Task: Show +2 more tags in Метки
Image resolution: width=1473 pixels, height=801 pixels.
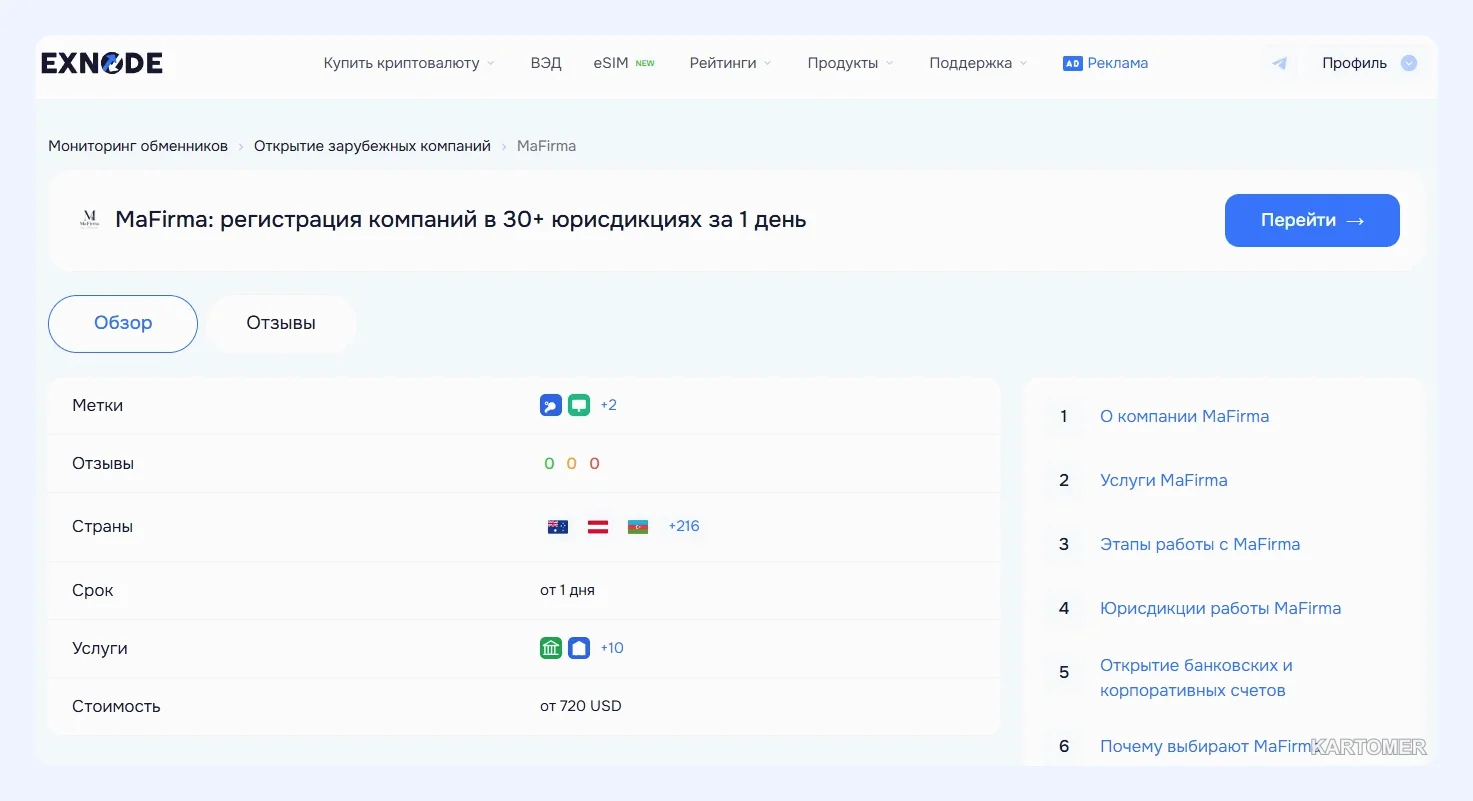Action: pos(609,405)
